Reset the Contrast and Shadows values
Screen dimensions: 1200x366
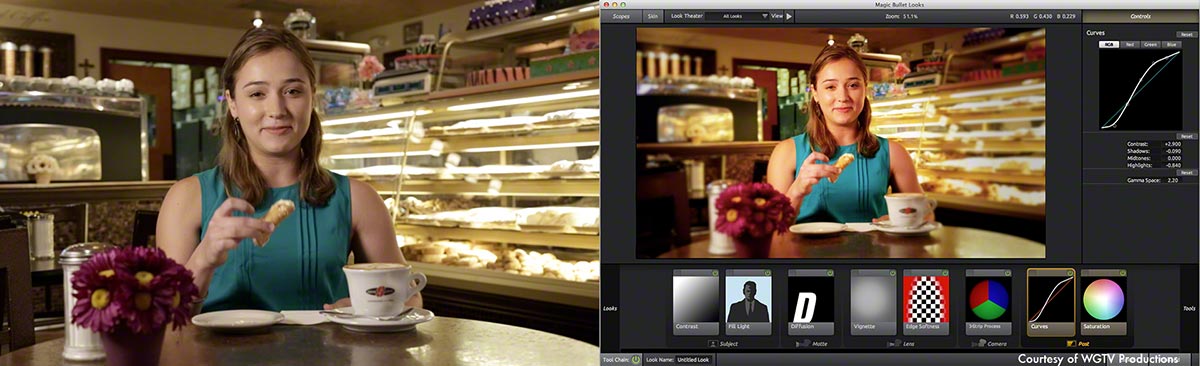[1186, 136]
